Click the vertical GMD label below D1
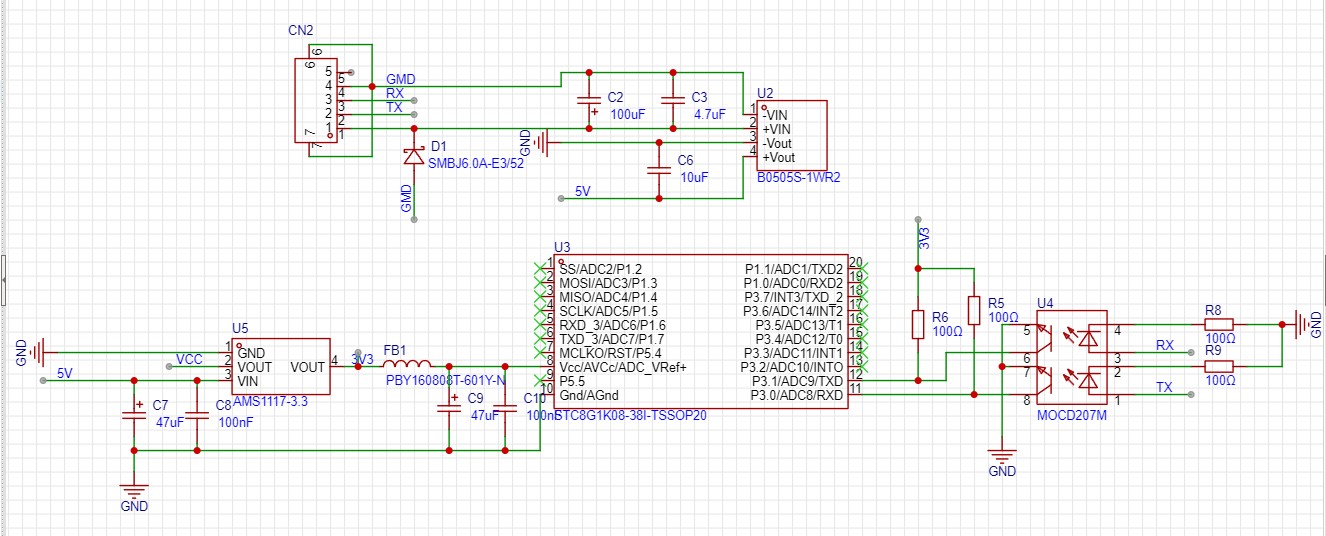The width and height of the screenshot is (1326, 536). pos(407,198)
